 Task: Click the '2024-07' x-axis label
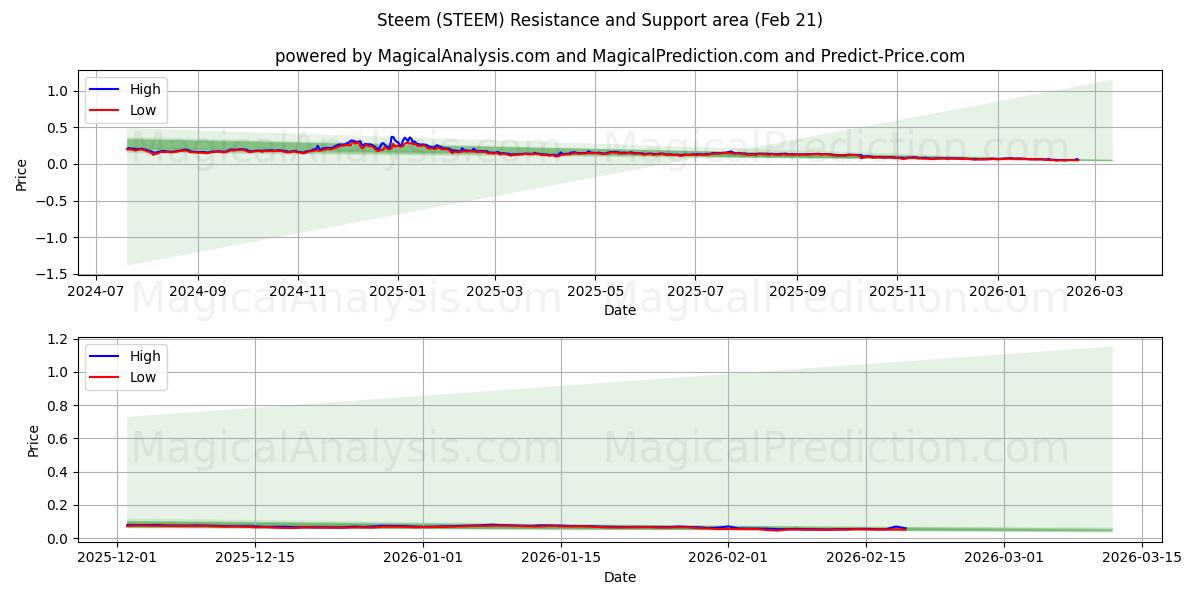[x=96, y=292]
